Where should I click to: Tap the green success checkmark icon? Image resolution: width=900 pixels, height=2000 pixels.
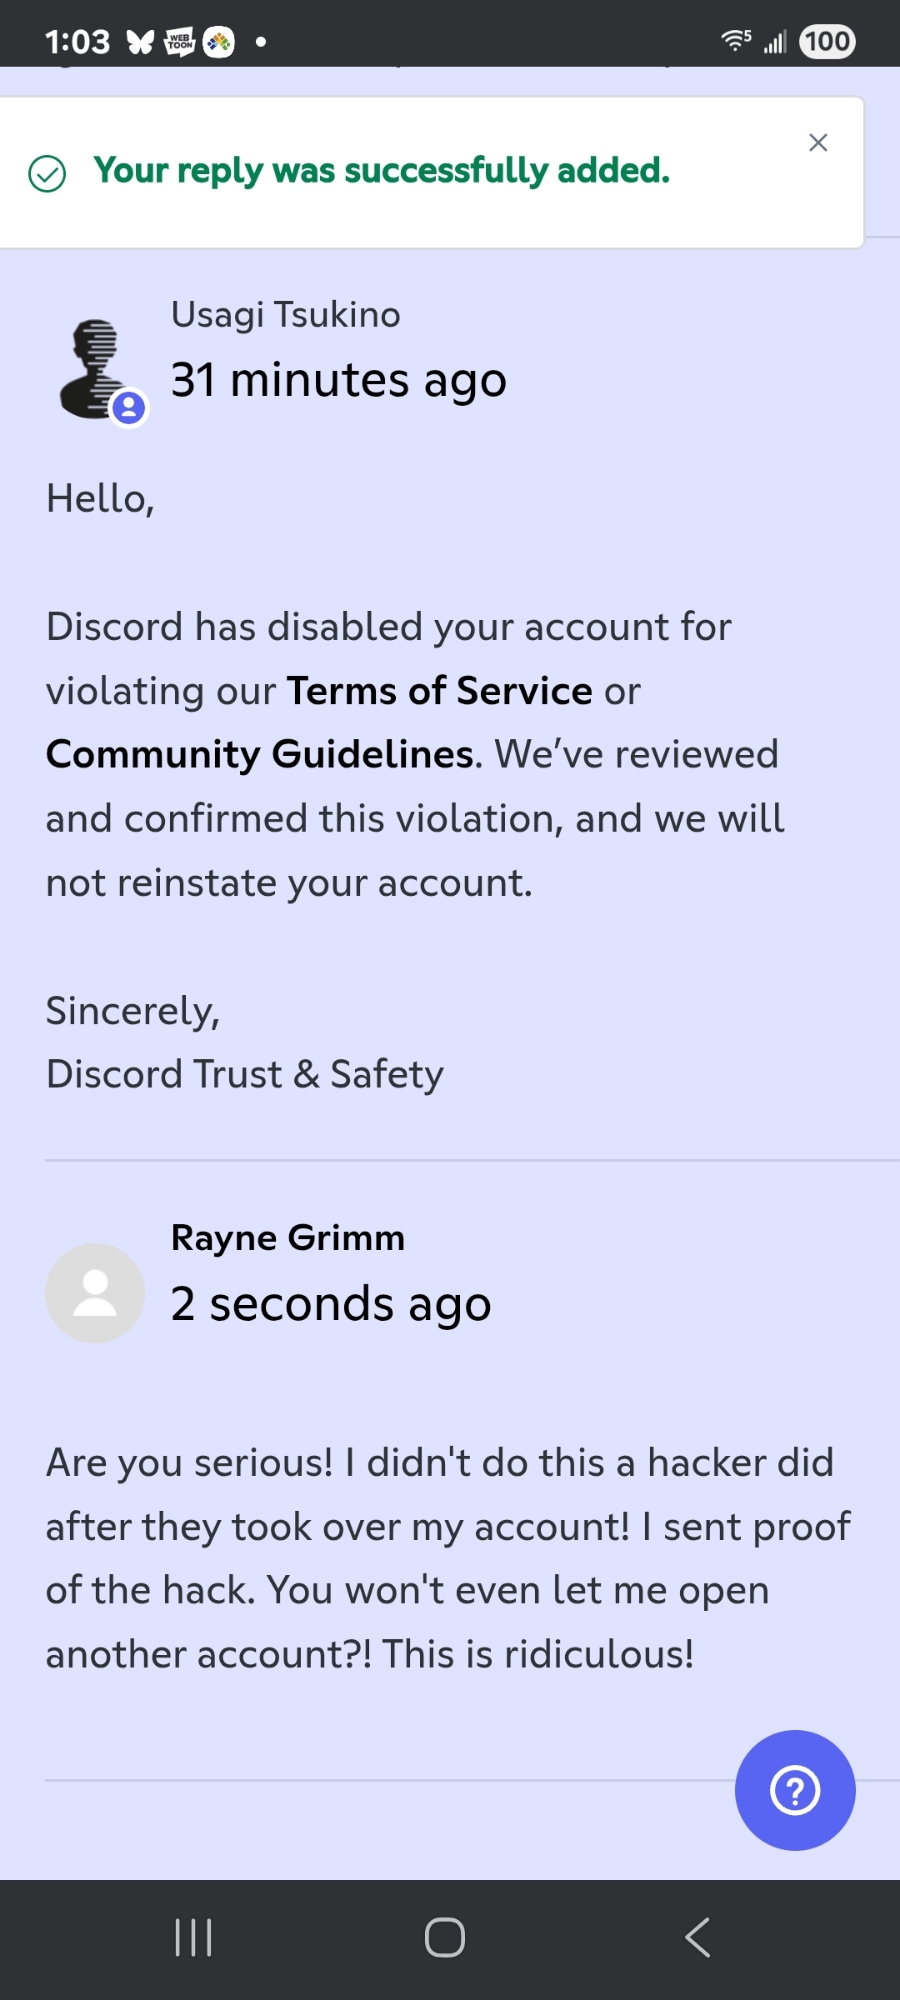click(47, 173)
